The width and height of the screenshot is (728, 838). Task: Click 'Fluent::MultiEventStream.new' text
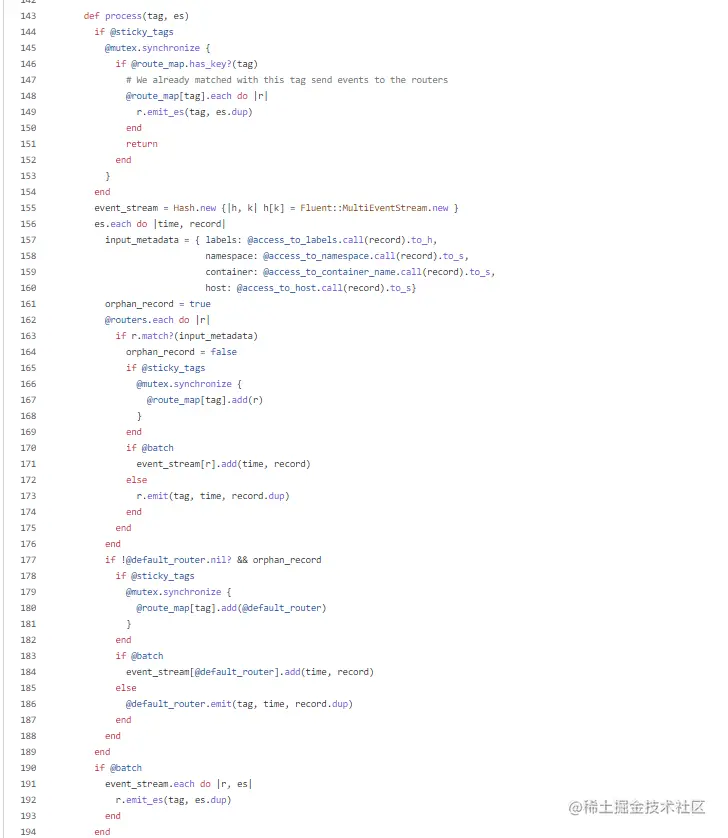[x=374, y=208]
